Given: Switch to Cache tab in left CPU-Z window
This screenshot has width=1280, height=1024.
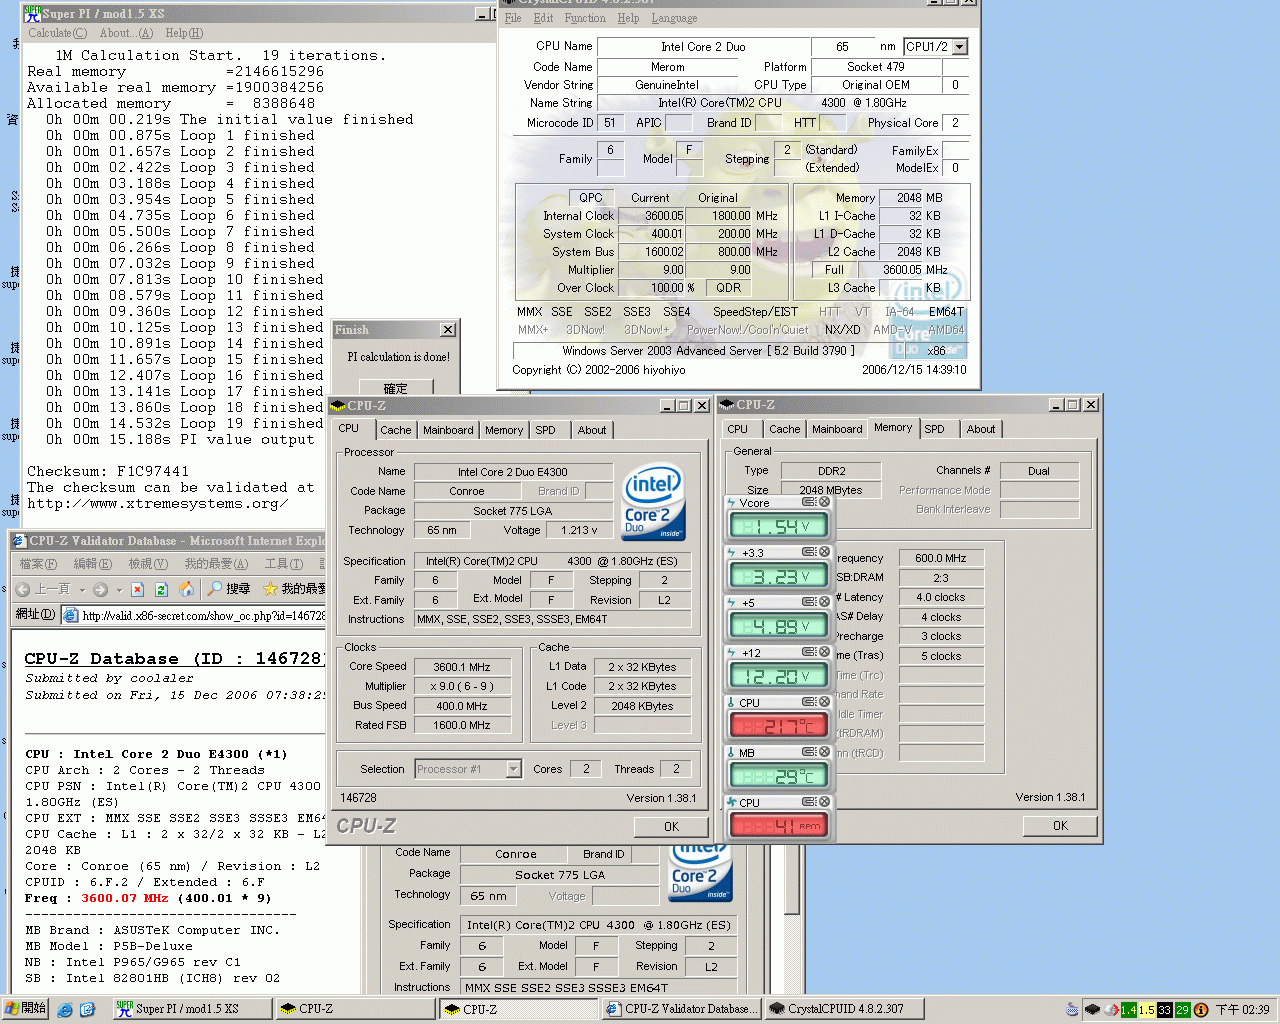Looking at the screenshot, I should [395, 430].
